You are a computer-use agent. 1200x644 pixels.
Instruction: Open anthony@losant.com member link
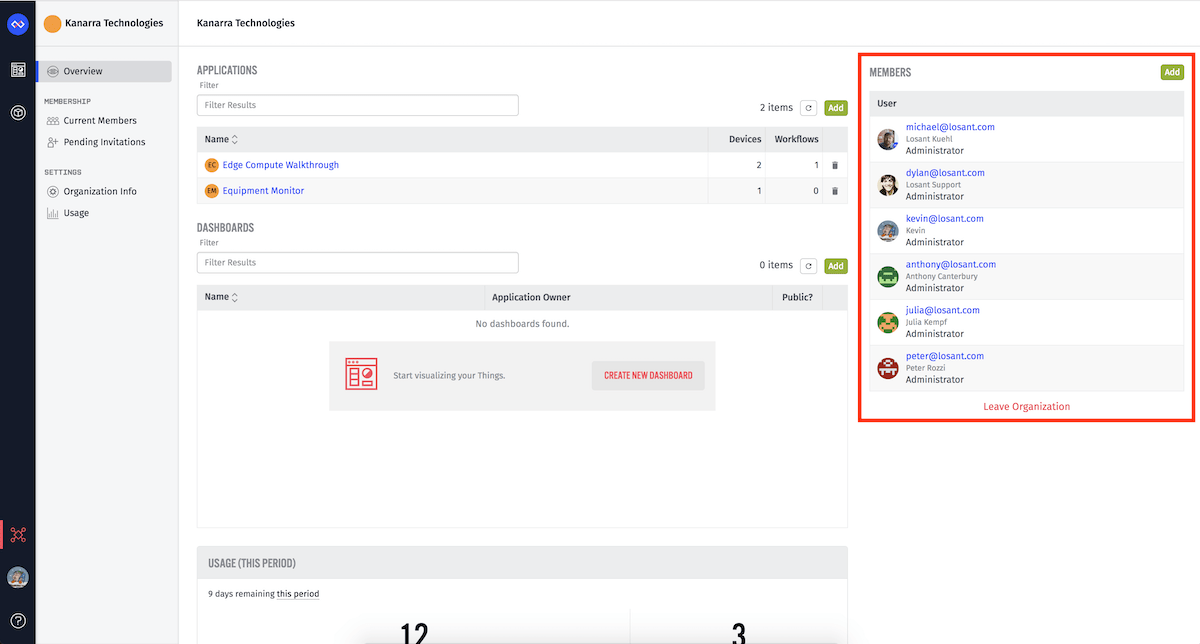tap(951, 265)
